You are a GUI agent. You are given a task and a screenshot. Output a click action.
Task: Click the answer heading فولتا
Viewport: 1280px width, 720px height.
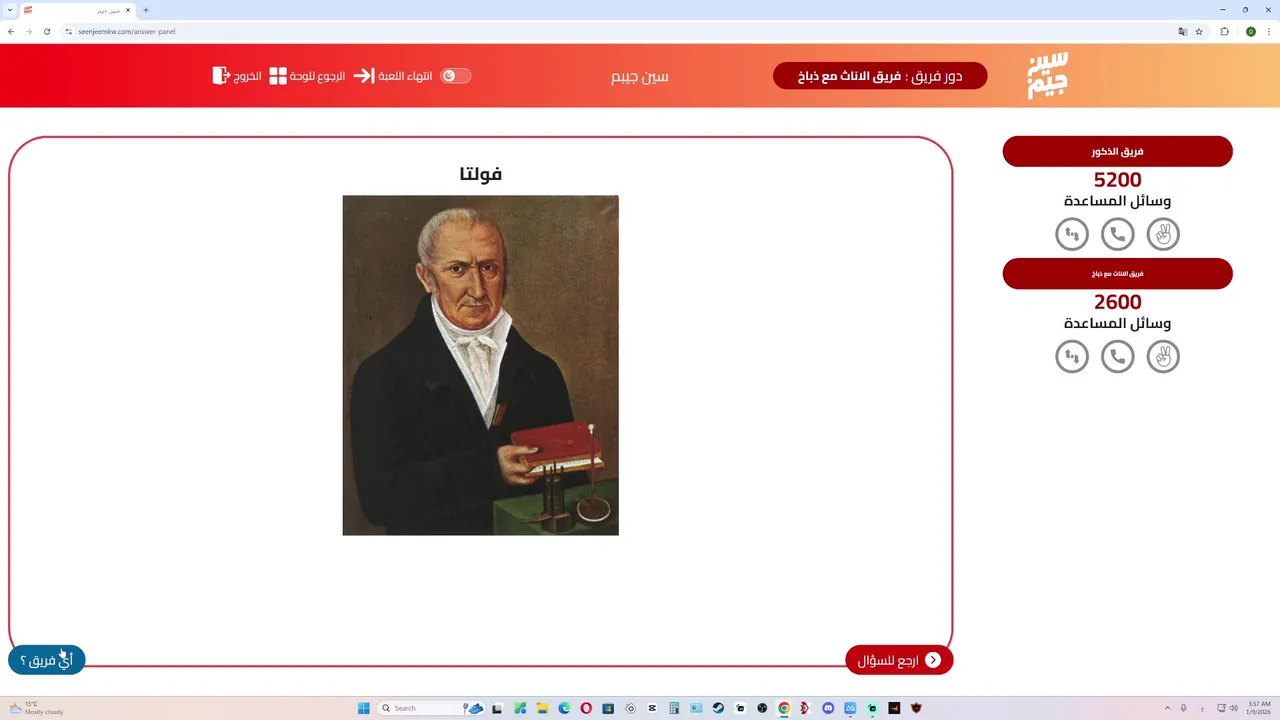point(480,174)
